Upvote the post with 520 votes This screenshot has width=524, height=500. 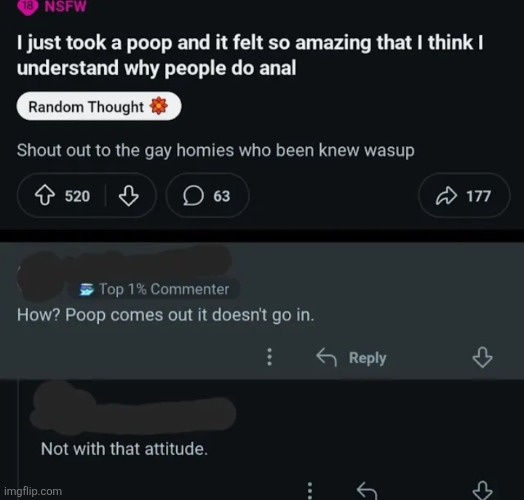[x=45, y=196]
